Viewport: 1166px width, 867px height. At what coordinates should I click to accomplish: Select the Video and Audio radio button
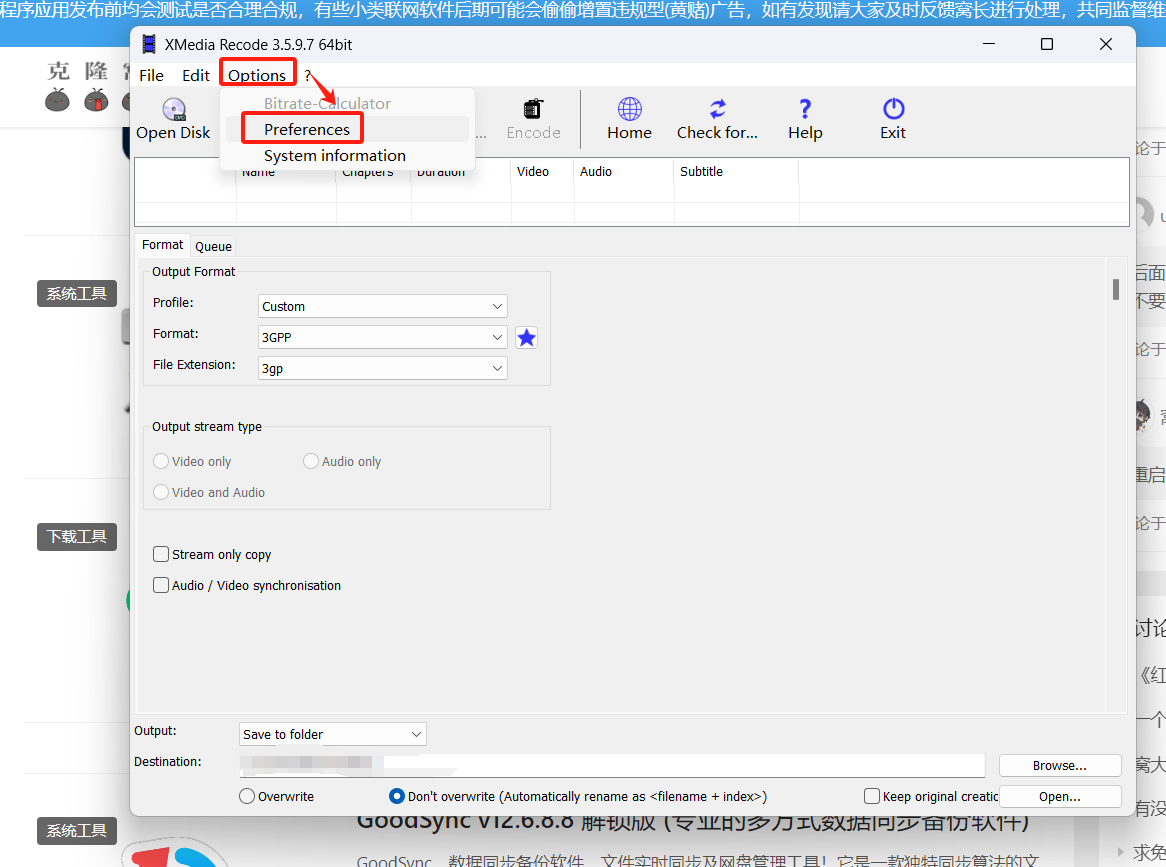point(161,492)
